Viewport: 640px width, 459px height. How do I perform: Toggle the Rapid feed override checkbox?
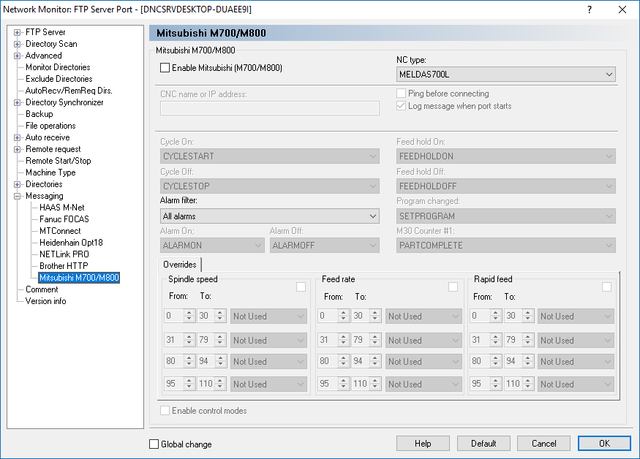click(607, 287)
